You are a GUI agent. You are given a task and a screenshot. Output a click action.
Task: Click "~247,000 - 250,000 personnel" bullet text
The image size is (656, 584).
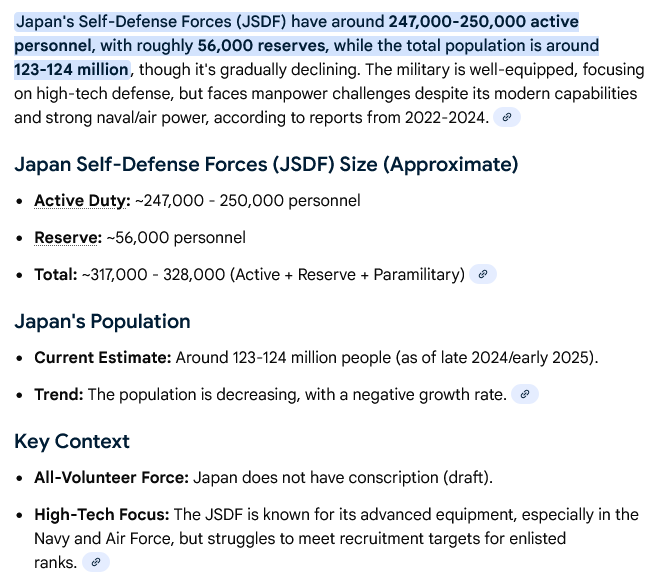coord(248,200)
